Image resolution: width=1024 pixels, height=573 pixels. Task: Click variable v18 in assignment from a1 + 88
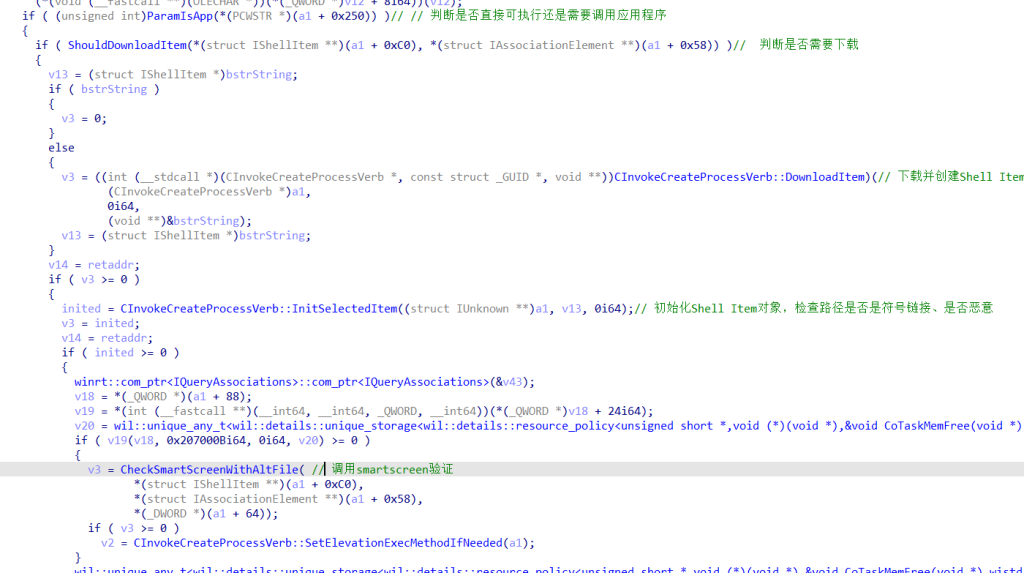[x=83, y=396]
